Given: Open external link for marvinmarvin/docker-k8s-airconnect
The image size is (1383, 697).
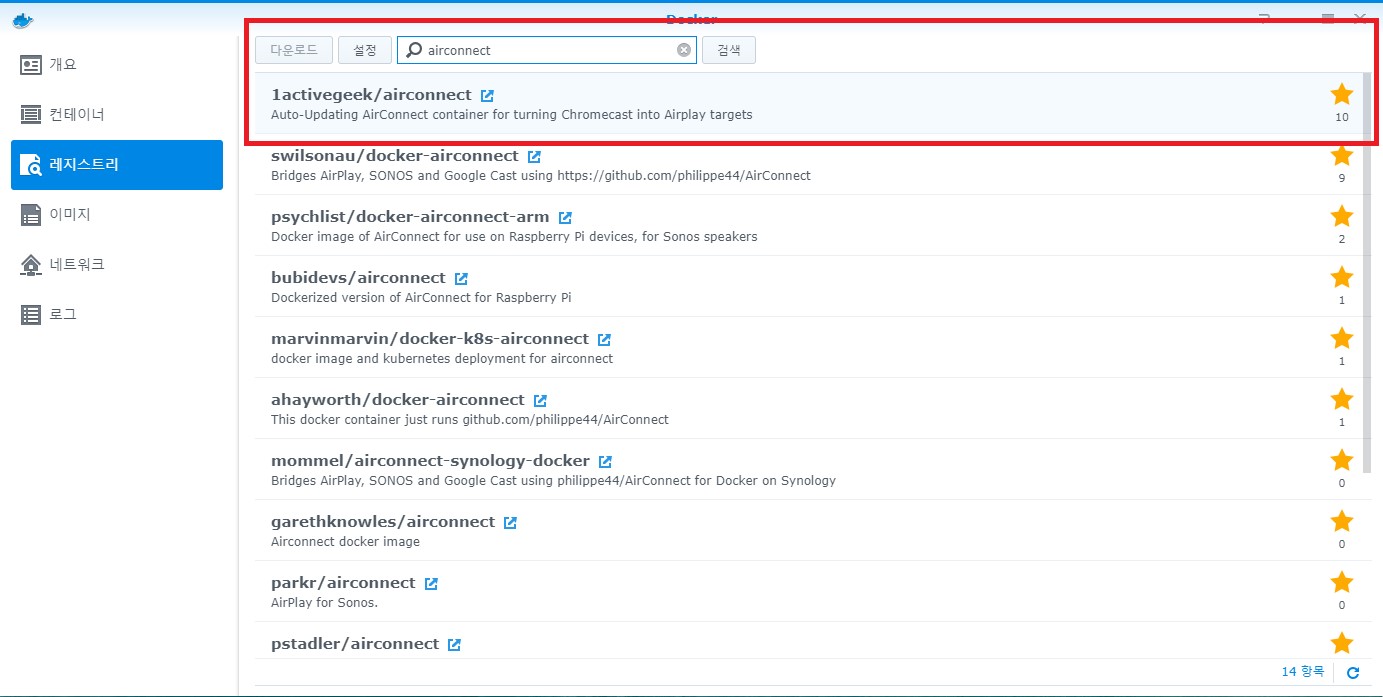Looking at the screenshot, I should pos(604,340).
